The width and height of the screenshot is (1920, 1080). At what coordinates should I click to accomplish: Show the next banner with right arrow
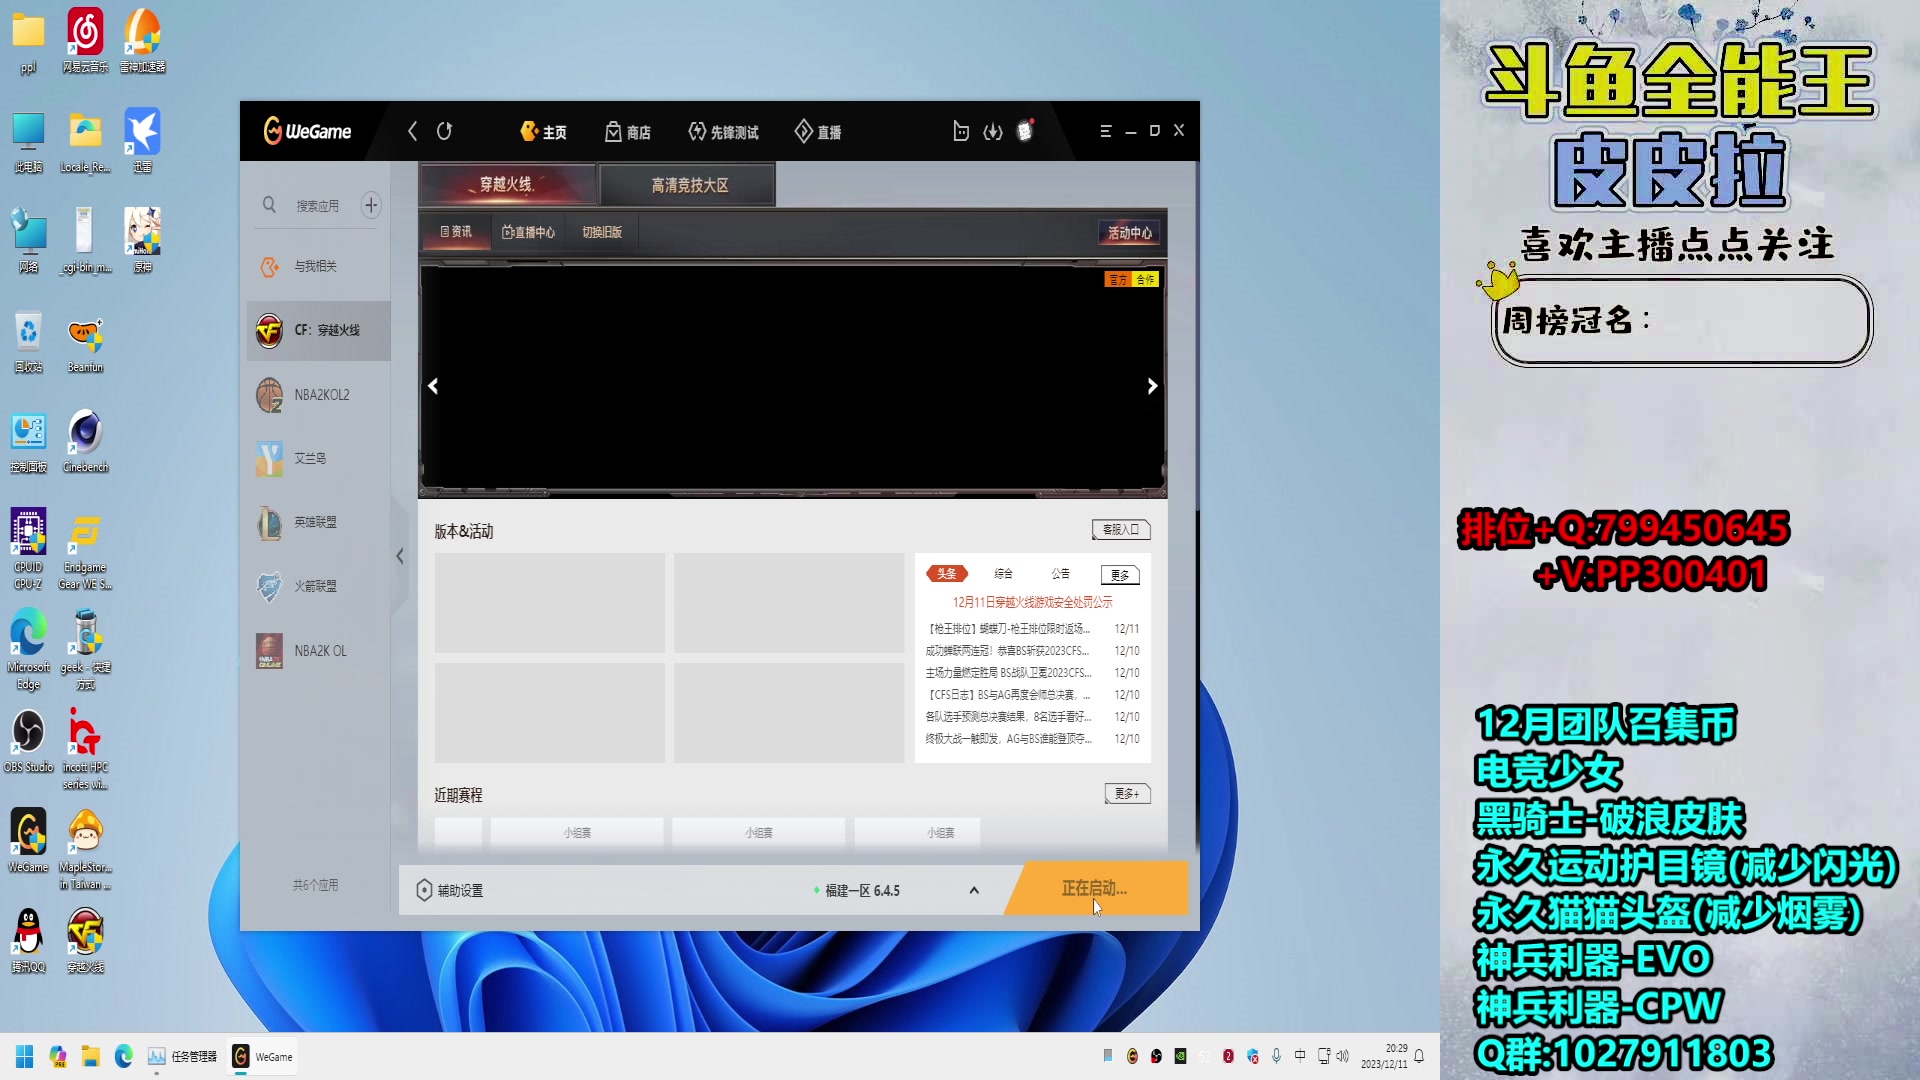tap(1152, 386)
